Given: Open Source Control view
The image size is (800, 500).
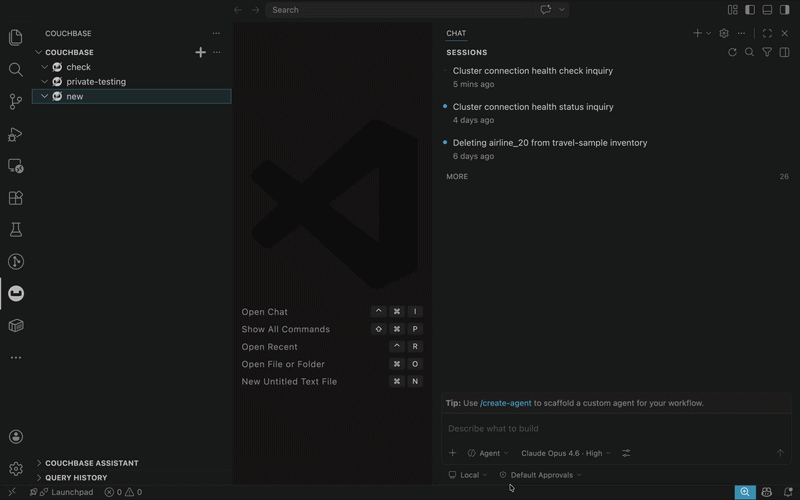Looking at the screenshot, I should (16, 102).
